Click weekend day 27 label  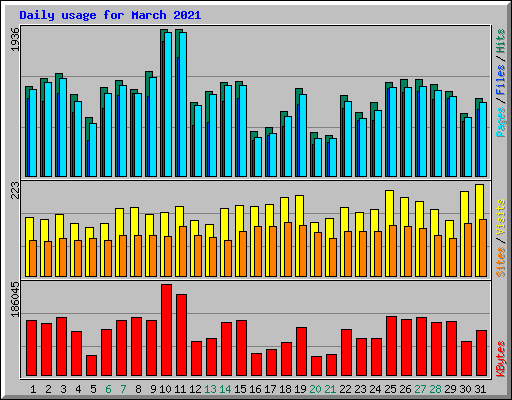(x=420, y=389)
